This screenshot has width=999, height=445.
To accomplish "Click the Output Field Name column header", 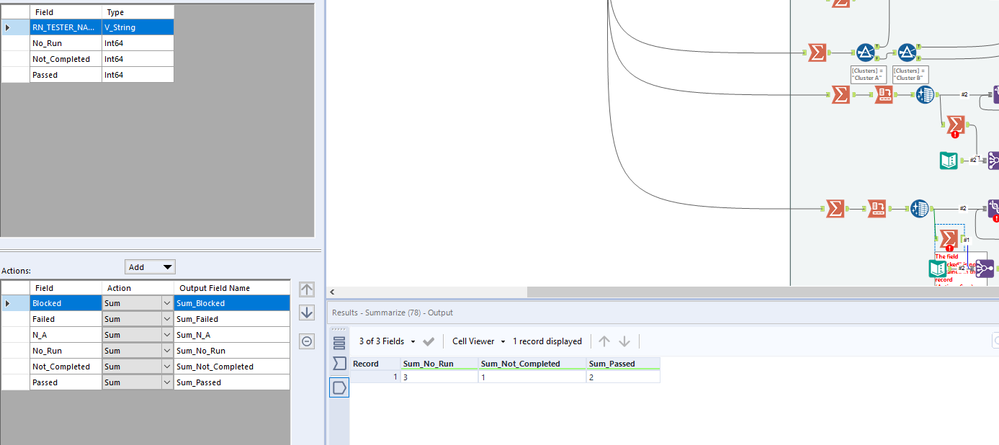I will click(232, 288).
